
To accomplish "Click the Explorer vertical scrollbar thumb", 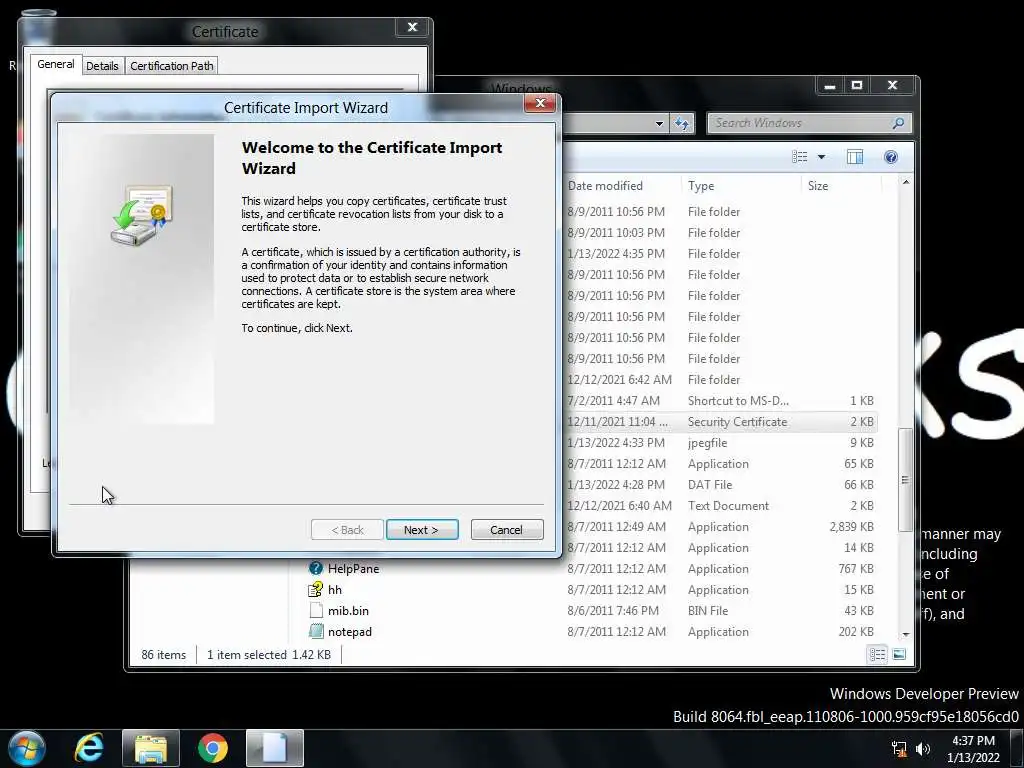I will [x=905, y=480].
